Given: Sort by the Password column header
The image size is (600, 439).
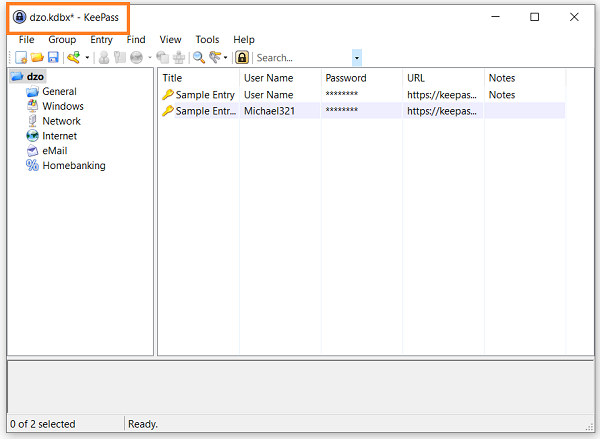Looking at the screenshot, I should click(x=362, y=78).
